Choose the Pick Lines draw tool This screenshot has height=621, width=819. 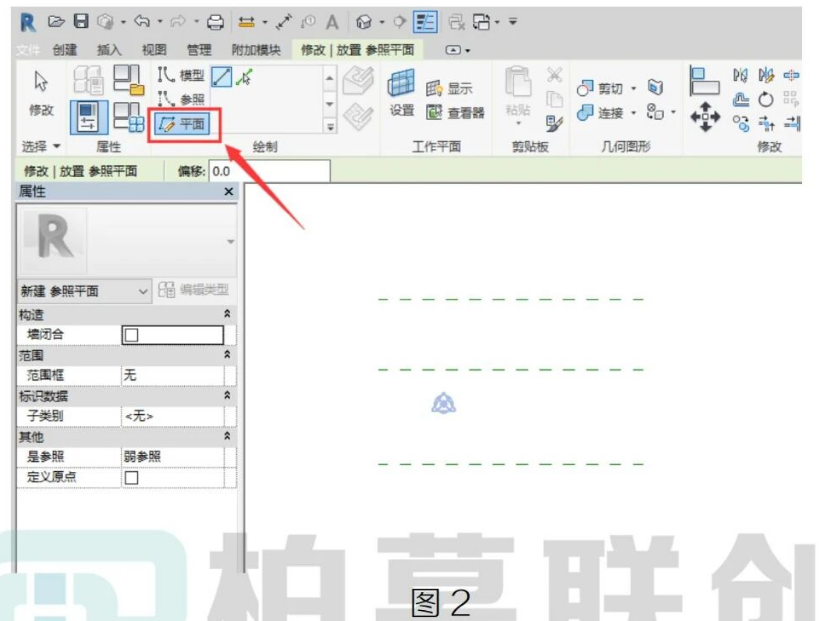coord(244,77)
